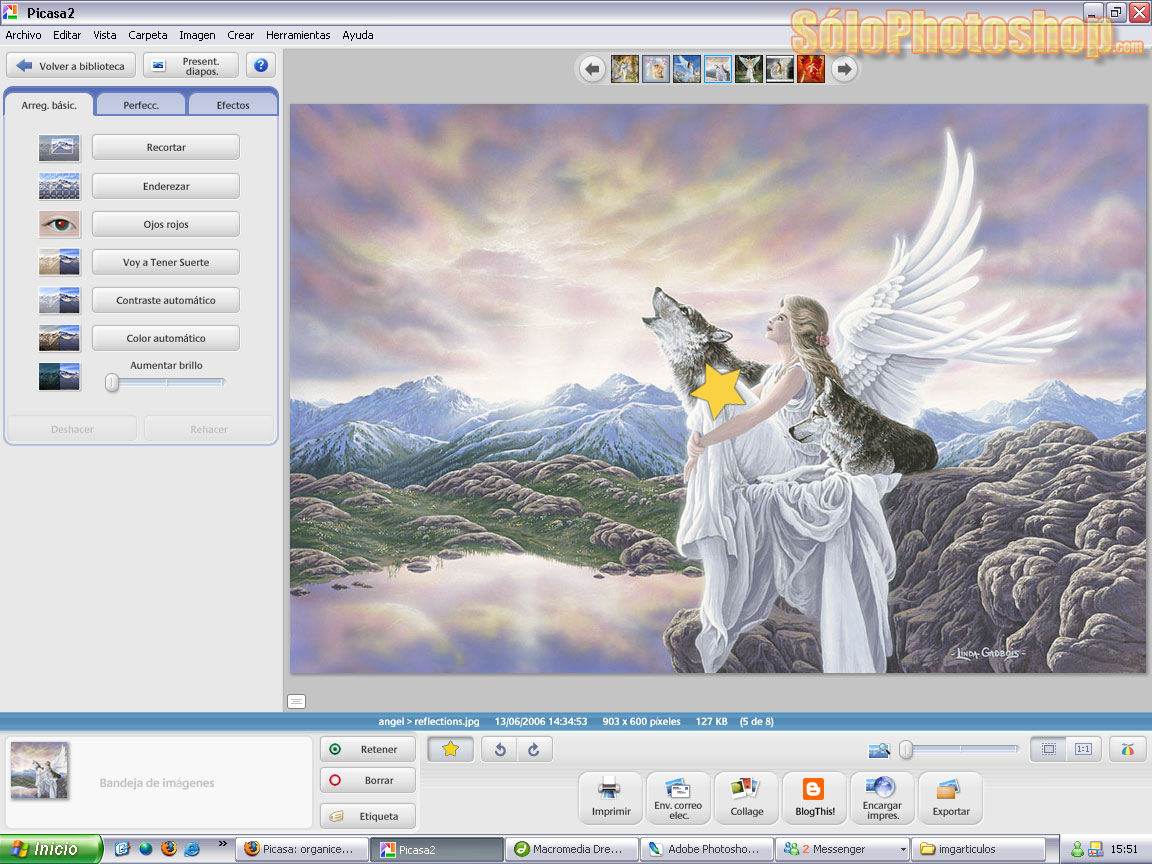Open the Messenger taskbar group dropdown
Viewport: 1152px width, 864px height.
coord(903,849)
